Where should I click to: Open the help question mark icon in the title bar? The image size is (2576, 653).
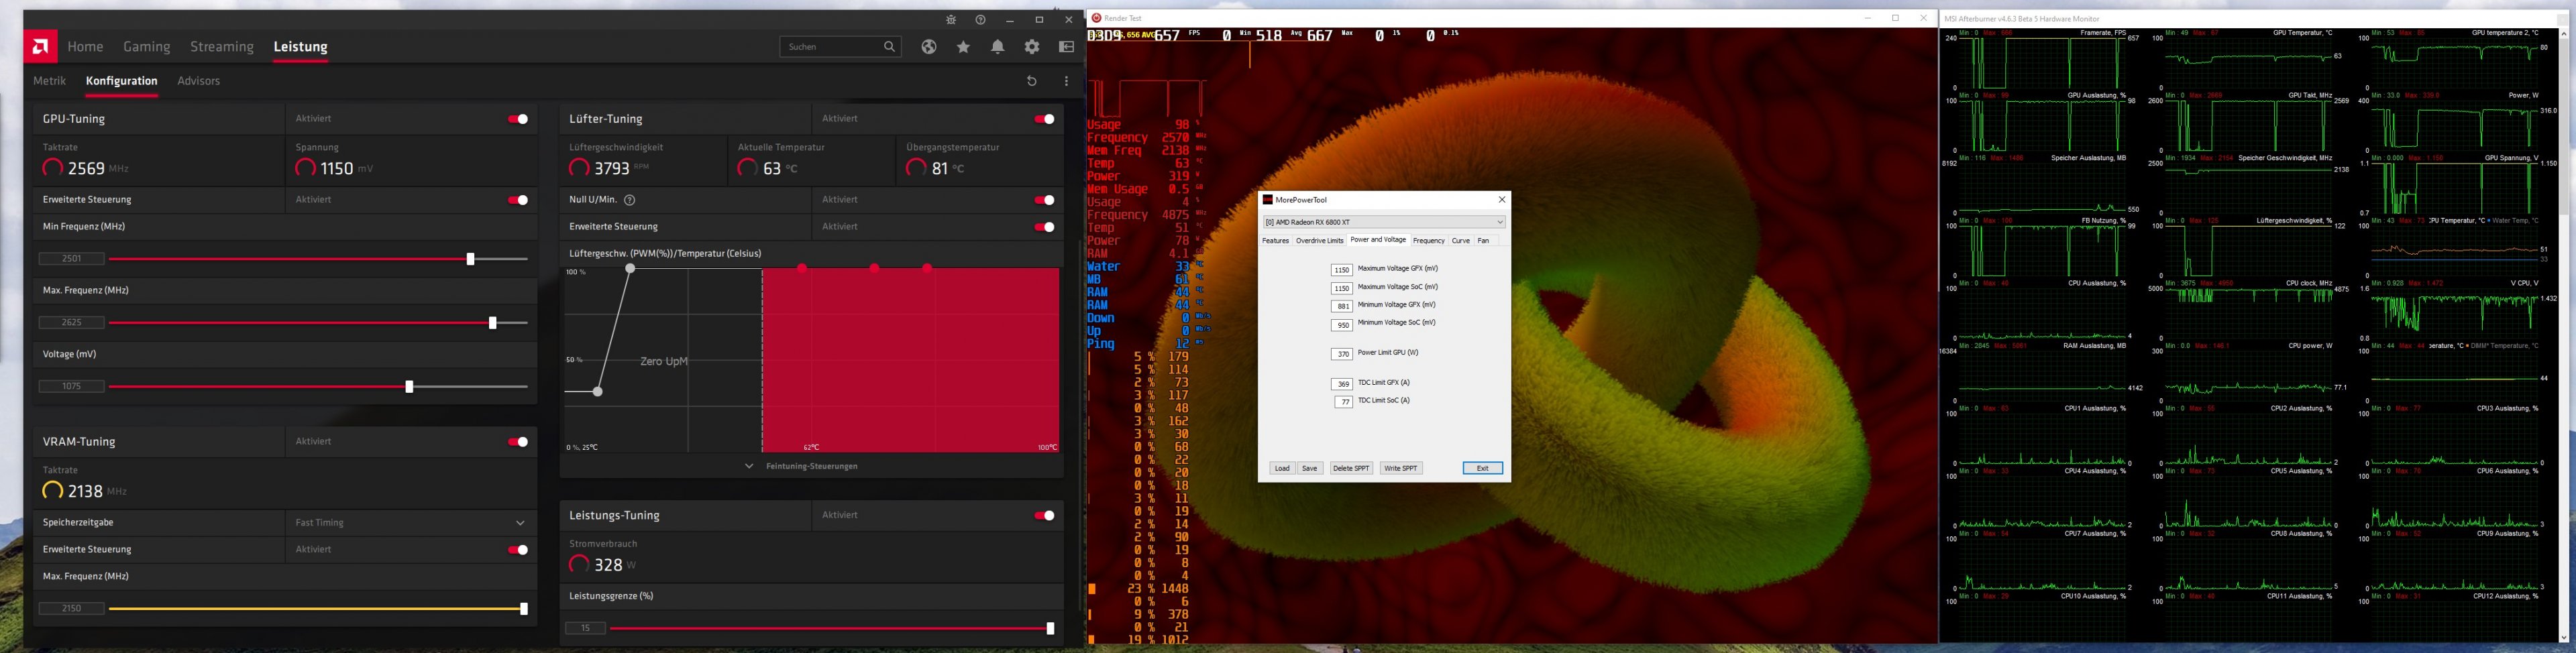980,20
